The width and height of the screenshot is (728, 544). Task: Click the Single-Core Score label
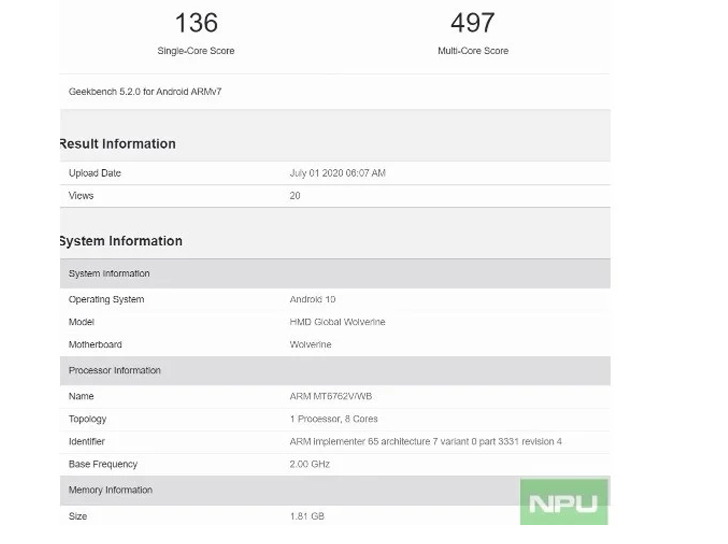pyautogui.click(x=196, y=51)
